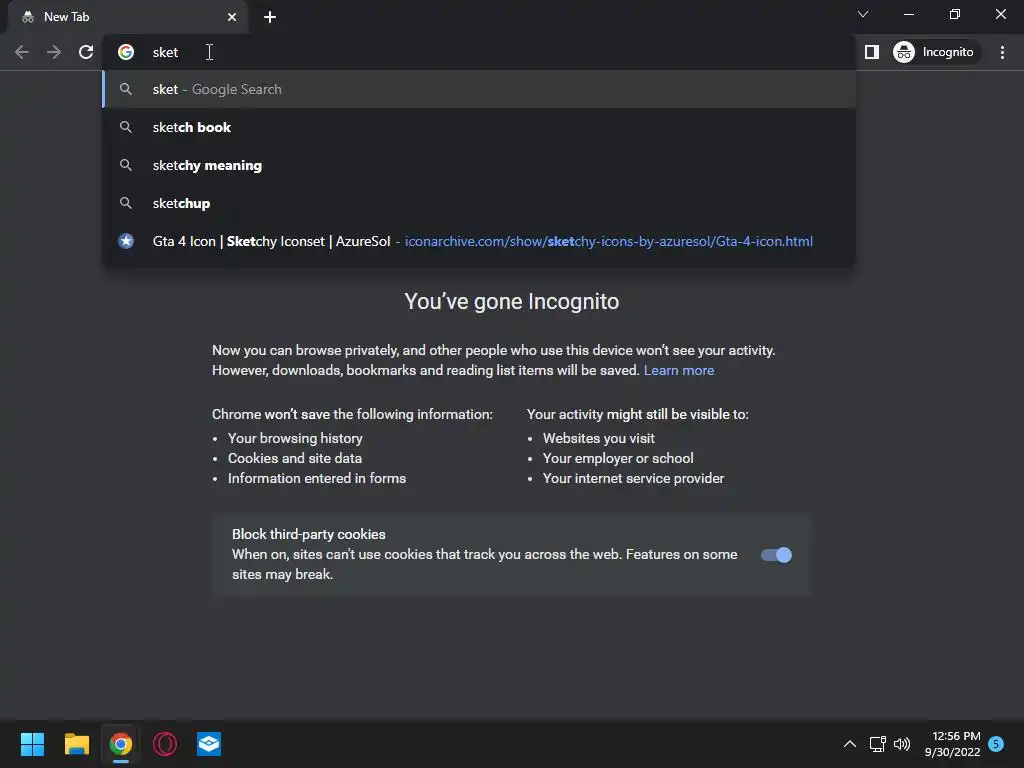Click 'Your employer or school' list item
This screenshot has width=1024, height=768.
pos(618,458)
